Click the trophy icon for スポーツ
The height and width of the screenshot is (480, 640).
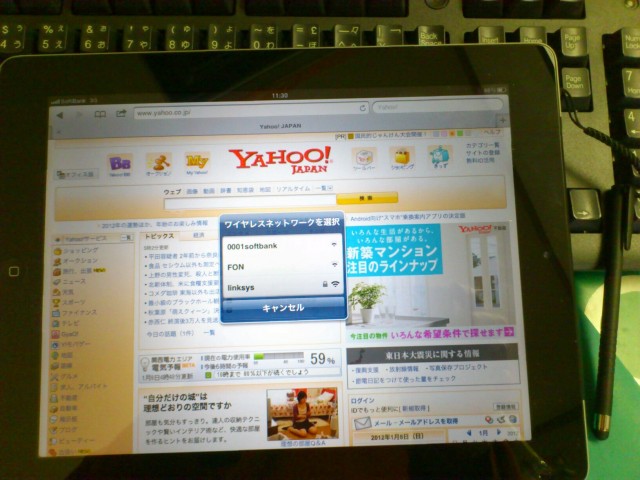(56, 303)
